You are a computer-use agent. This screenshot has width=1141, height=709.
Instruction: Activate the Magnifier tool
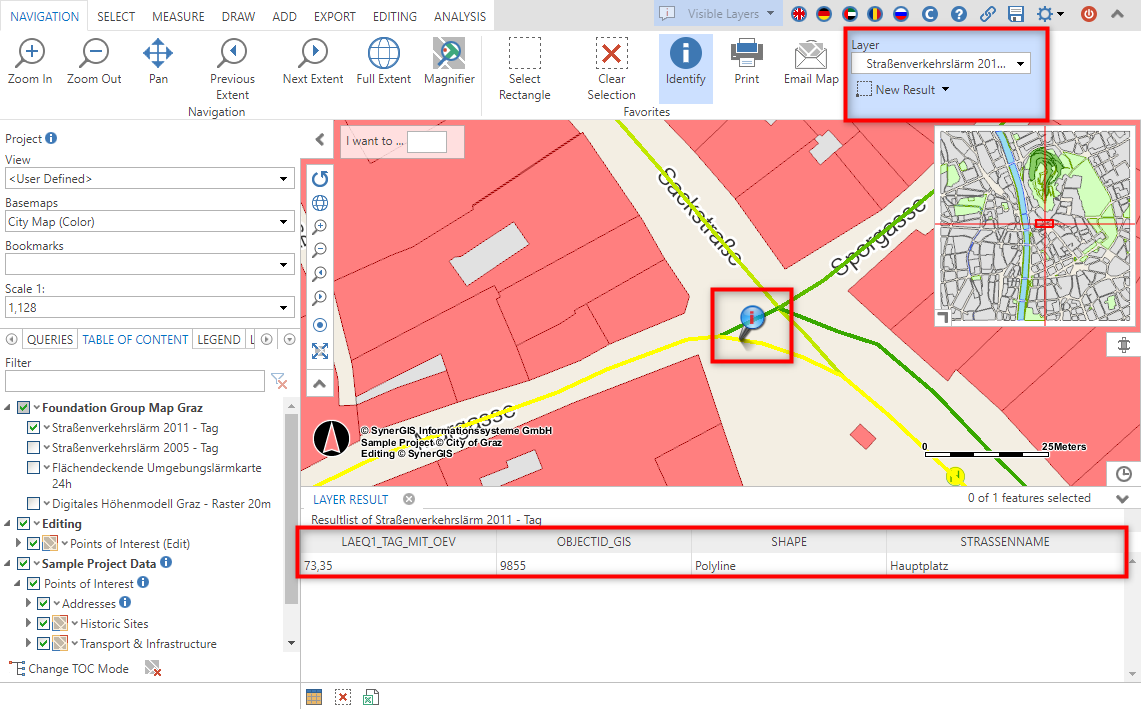coord(448,60)
